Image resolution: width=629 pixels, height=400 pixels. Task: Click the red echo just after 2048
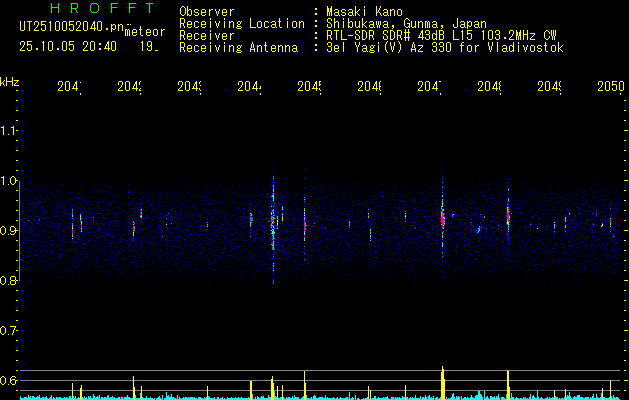pyautogui.click(x=508, y=215)
